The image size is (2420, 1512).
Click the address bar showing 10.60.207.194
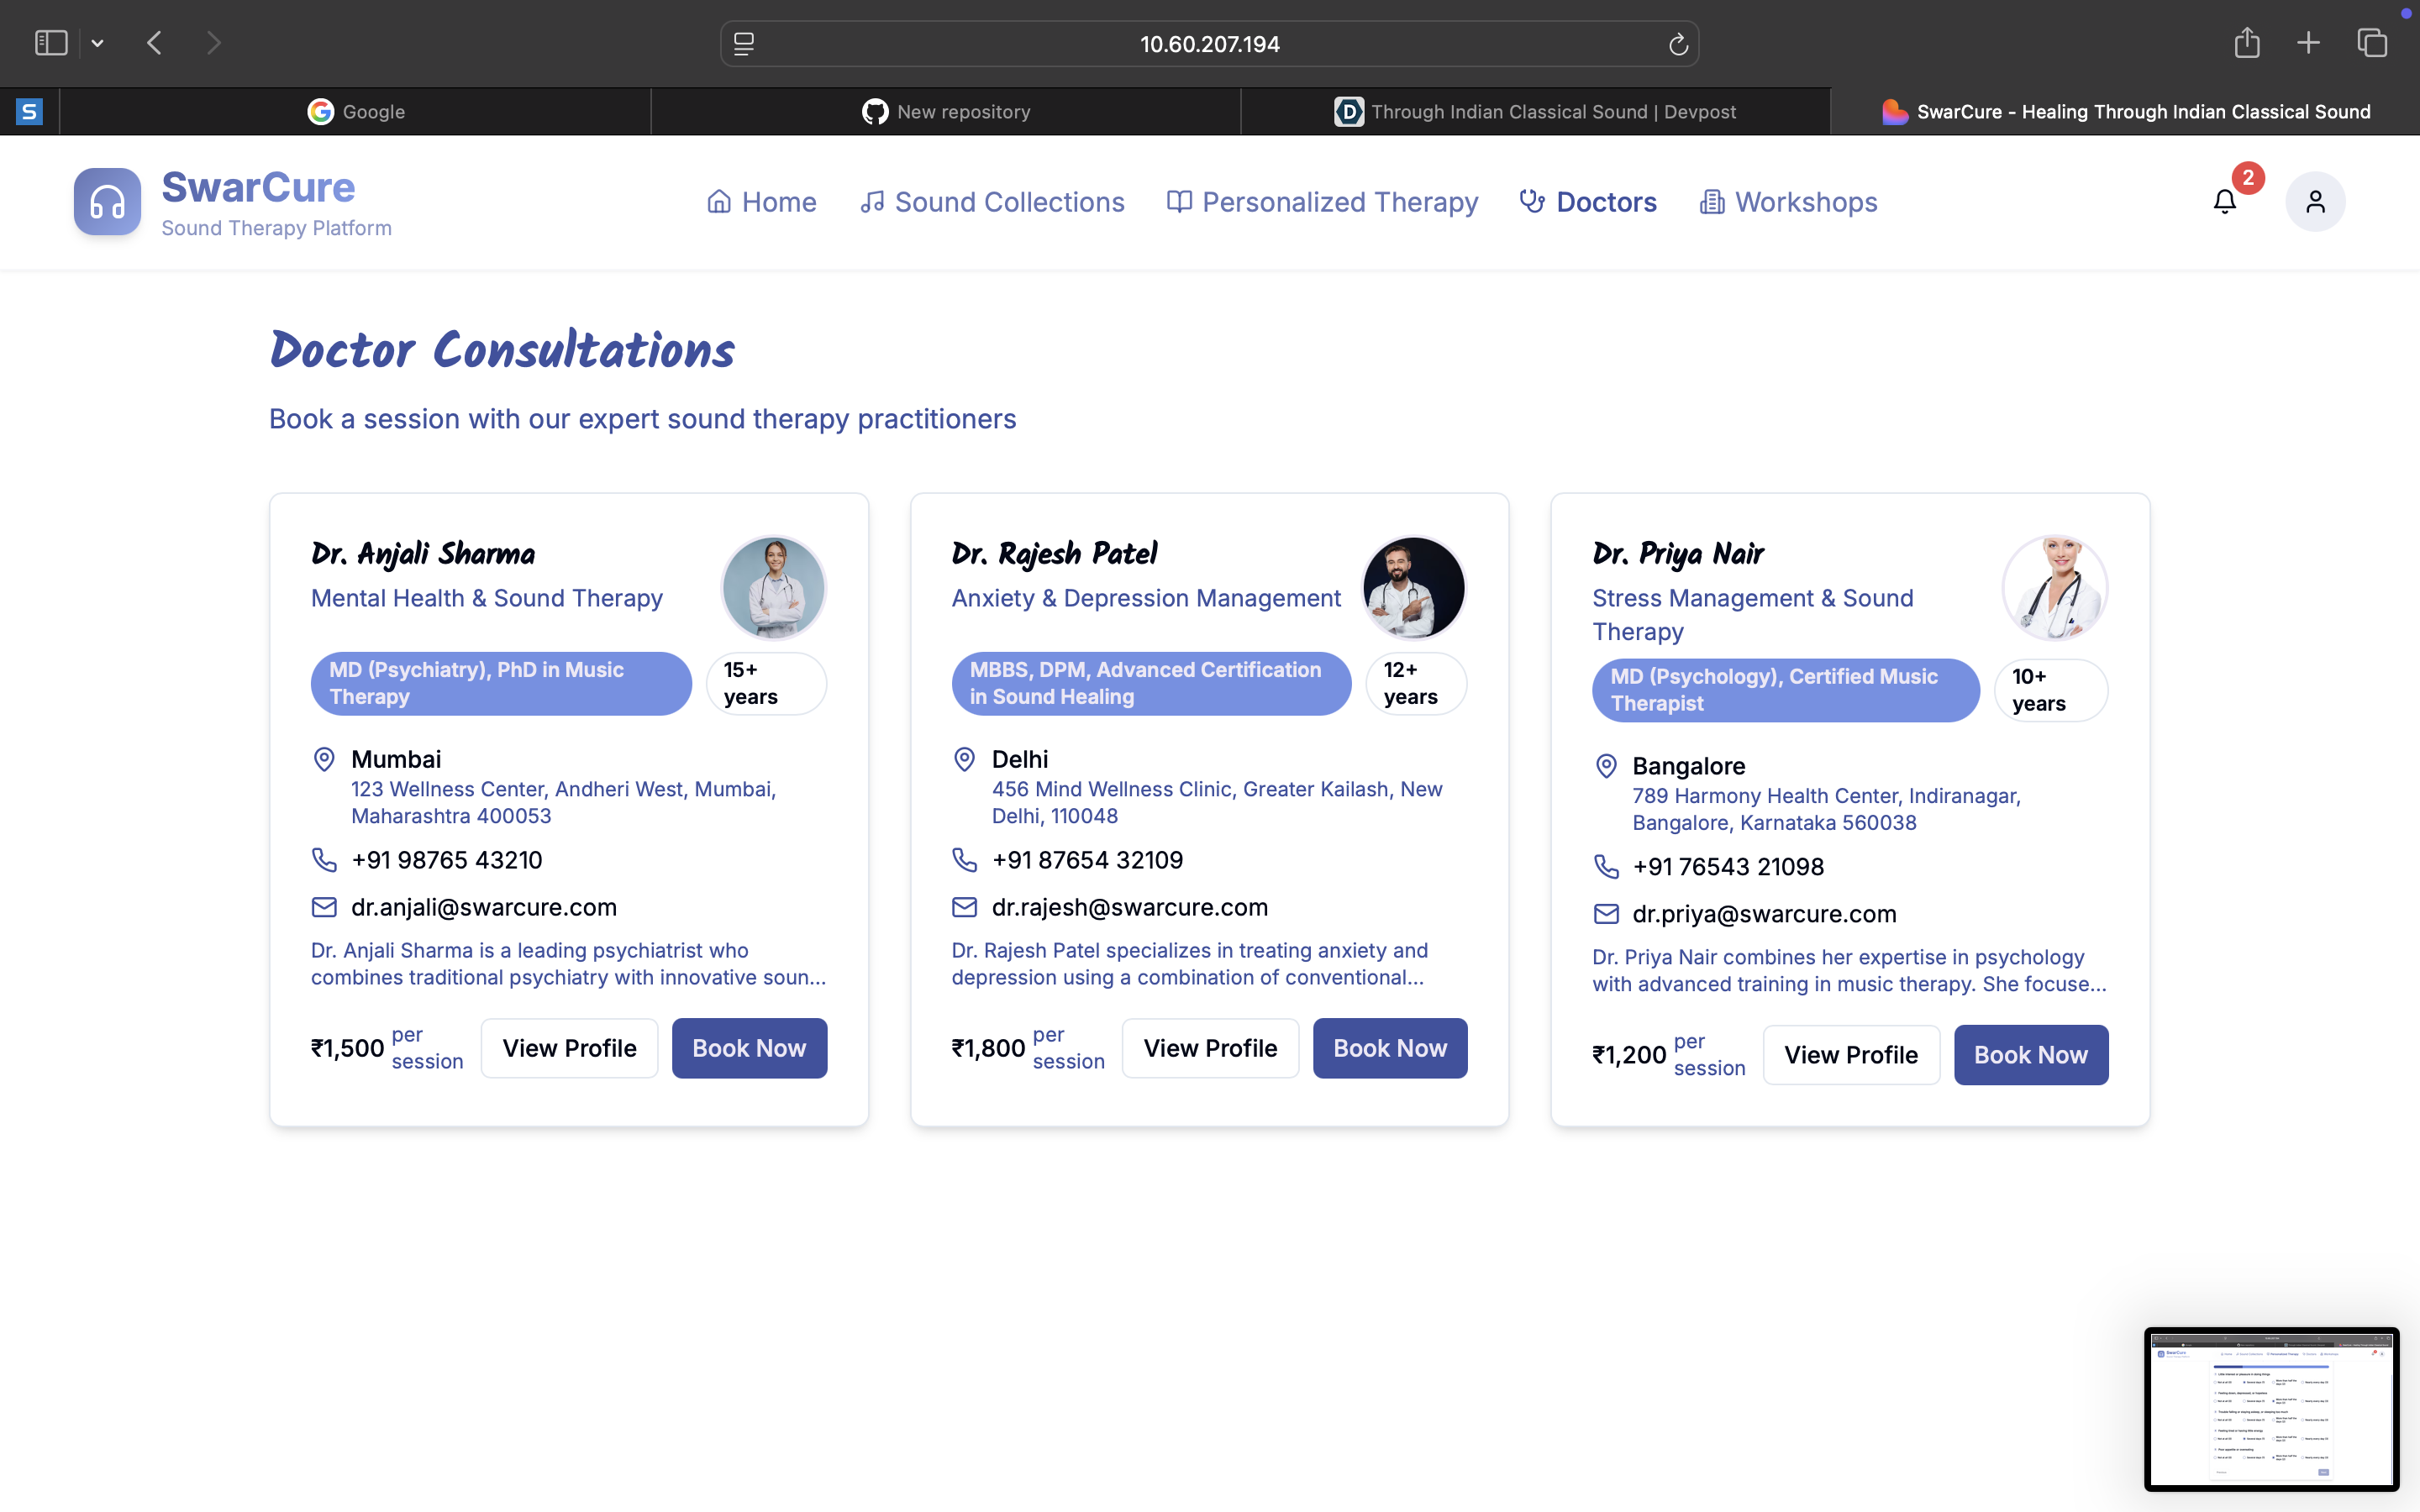(x=1209, y=44)
